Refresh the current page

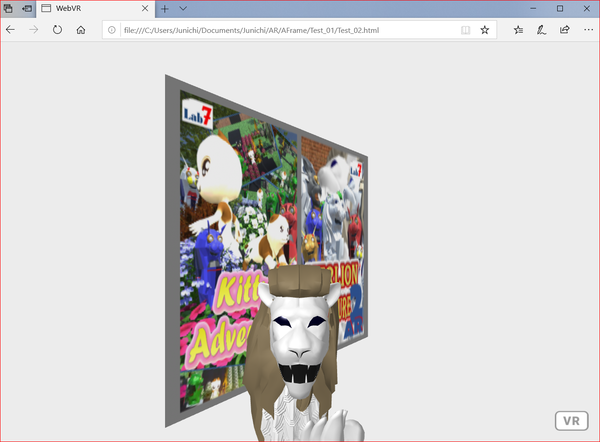[57, 30]
